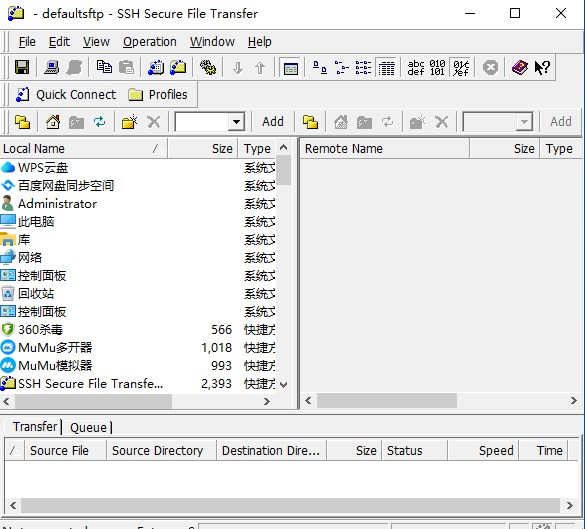Click the What's This help cursor icon
The width and height of the screenshot is (585, 529).
[542, 68]
